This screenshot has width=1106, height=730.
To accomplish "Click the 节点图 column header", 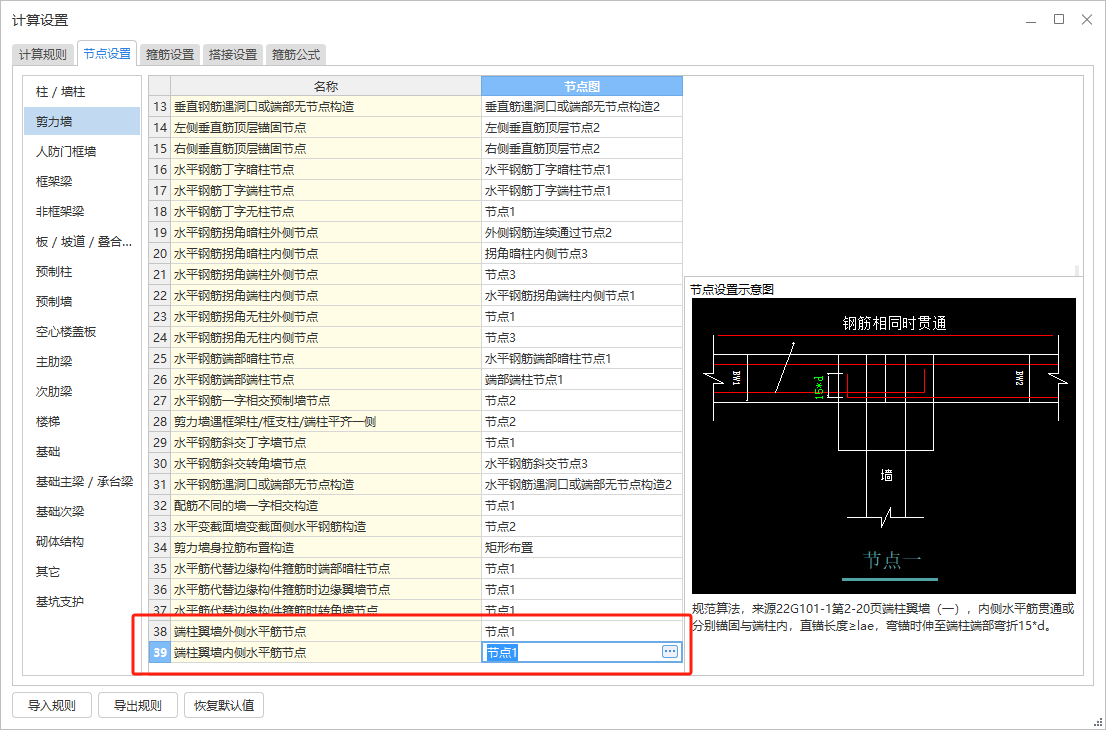I will (582, 86).
